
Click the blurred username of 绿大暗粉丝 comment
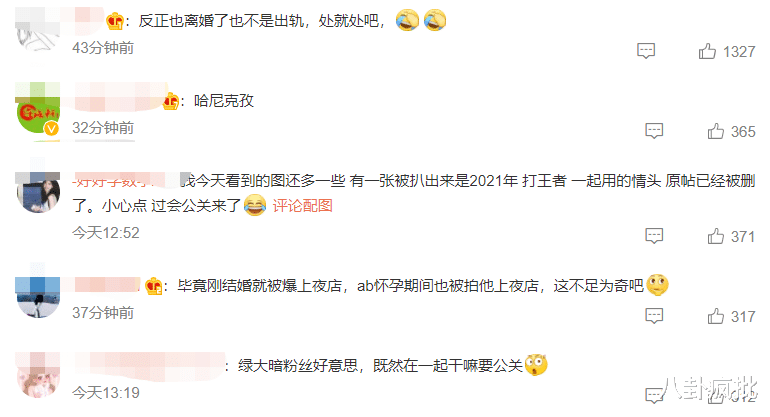150,366
